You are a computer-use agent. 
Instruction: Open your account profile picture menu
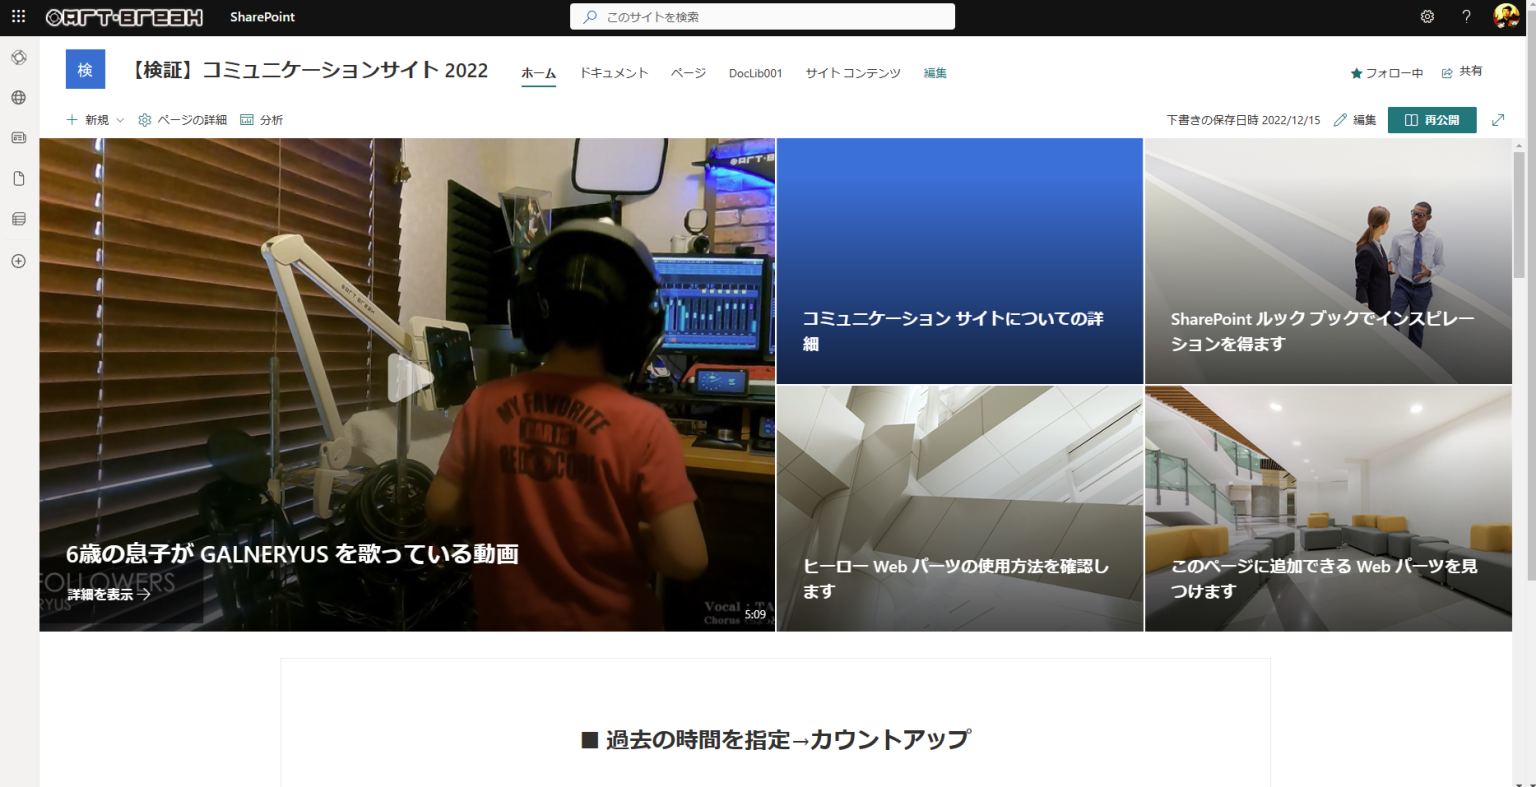pyautogui.click(x=1507, y=16)
